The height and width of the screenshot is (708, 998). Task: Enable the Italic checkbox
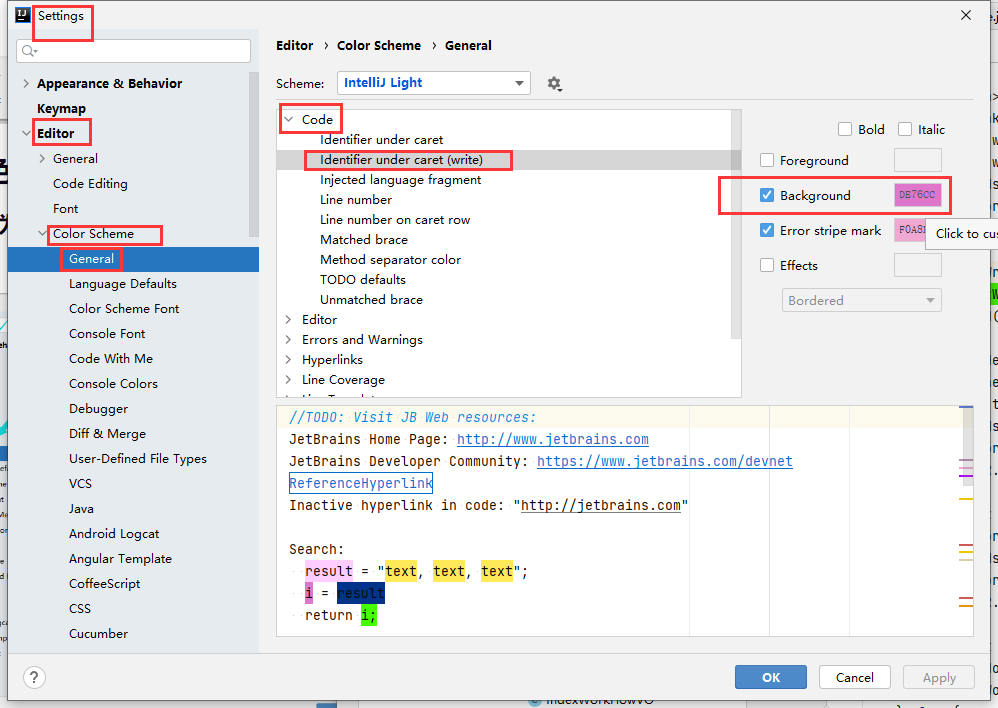(x=904, y=129)
